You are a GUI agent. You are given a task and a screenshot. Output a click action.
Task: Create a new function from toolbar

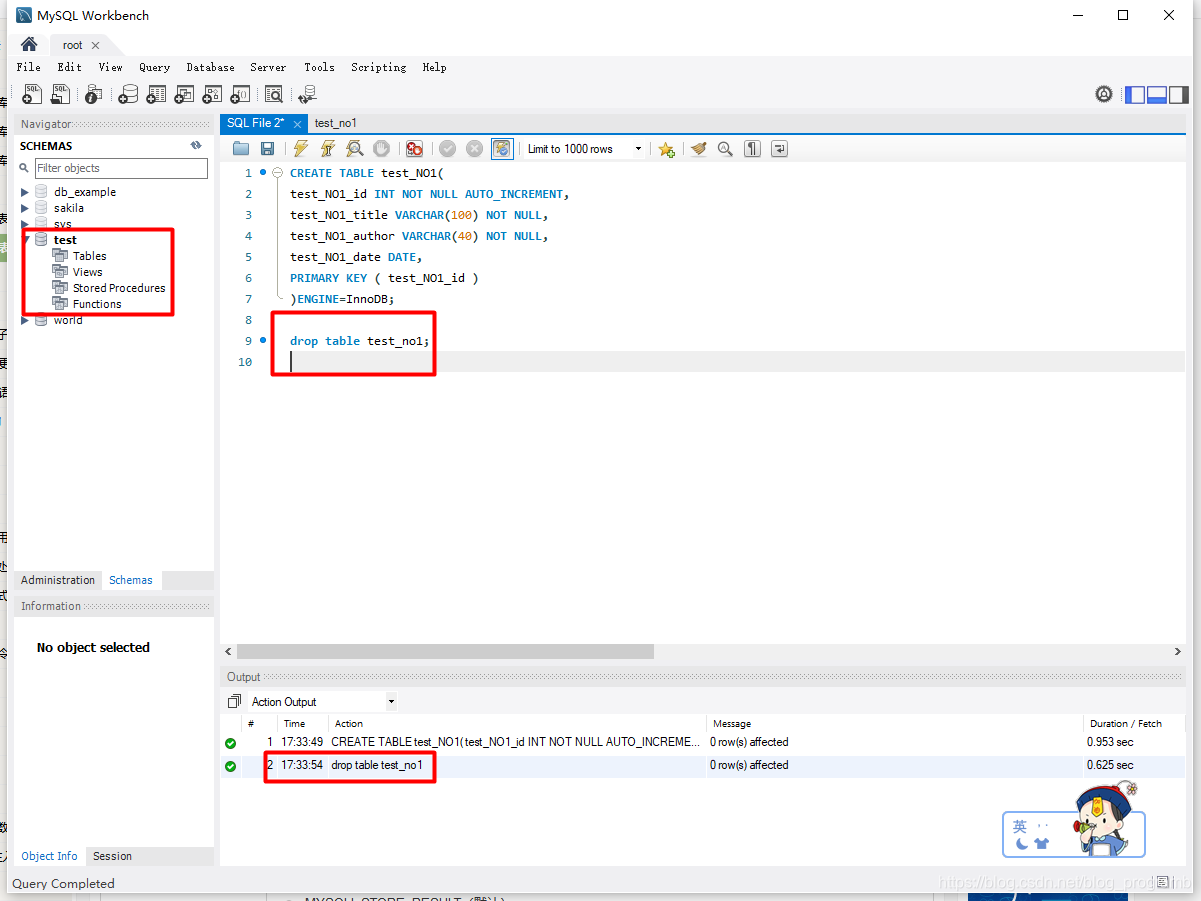[x=240, y=94]
